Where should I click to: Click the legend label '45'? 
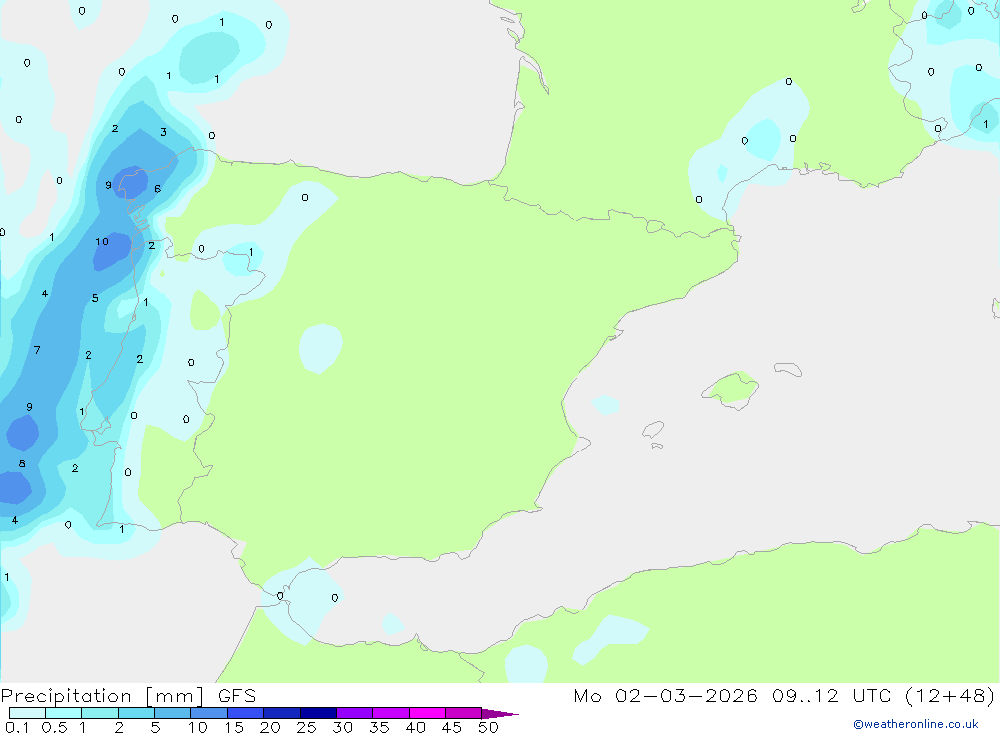click(x=452, y=727)
